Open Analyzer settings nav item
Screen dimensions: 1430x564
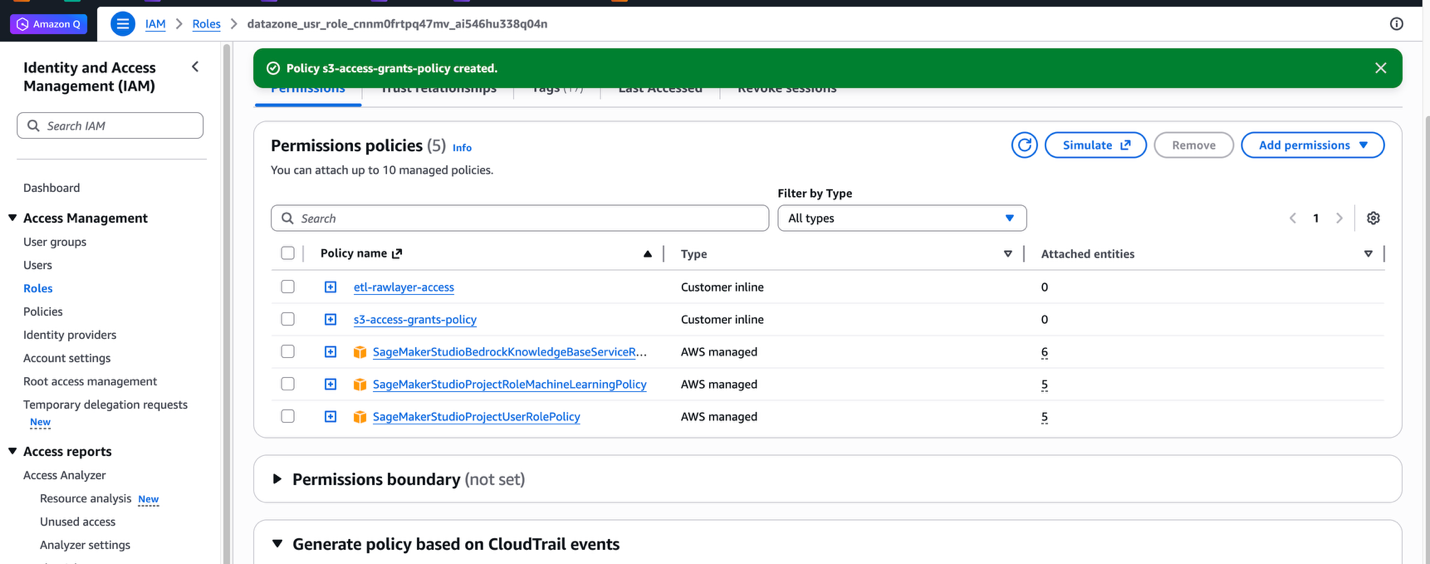(85, 545)
